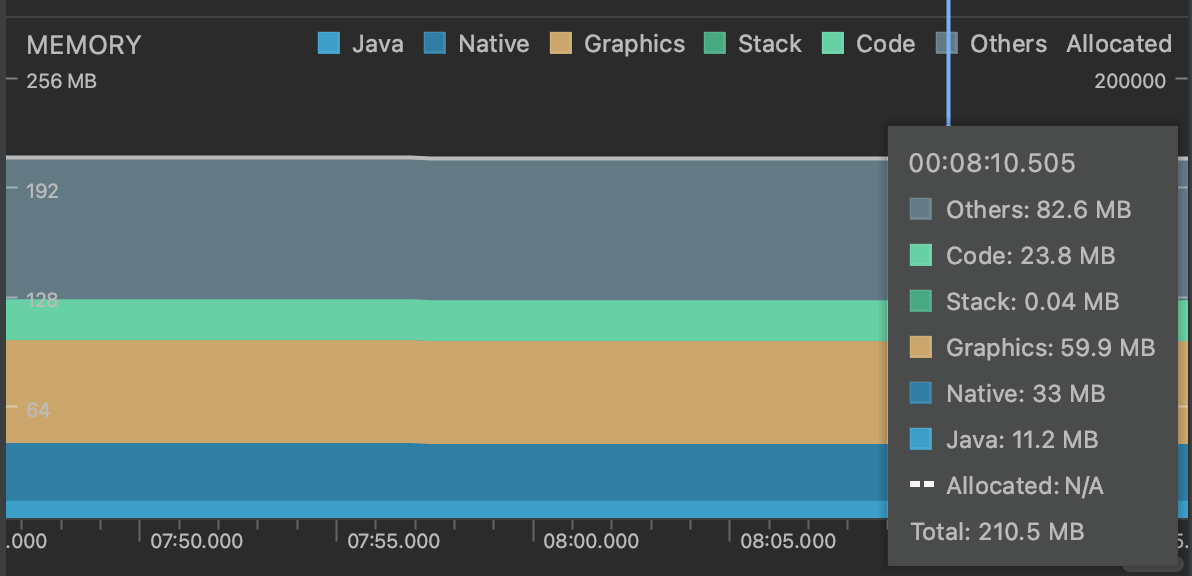Select the Allocated legend label
Screen dimensions: 1192x576
pos(1118,44)
